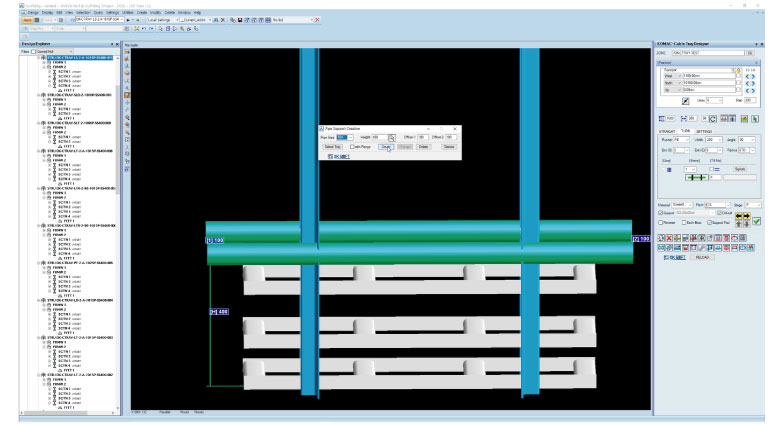Click the last icon in the lower tray tool row
Image resolution: width=784 pixels, height=425 pixels.
750,248
